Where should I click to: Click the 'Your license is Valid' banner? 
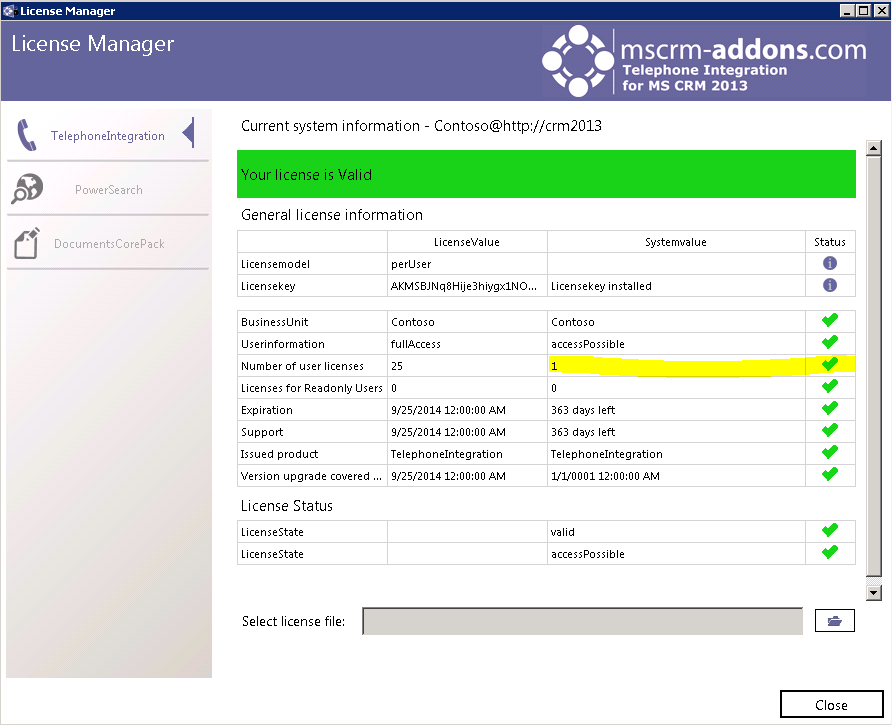click(546, 174)
